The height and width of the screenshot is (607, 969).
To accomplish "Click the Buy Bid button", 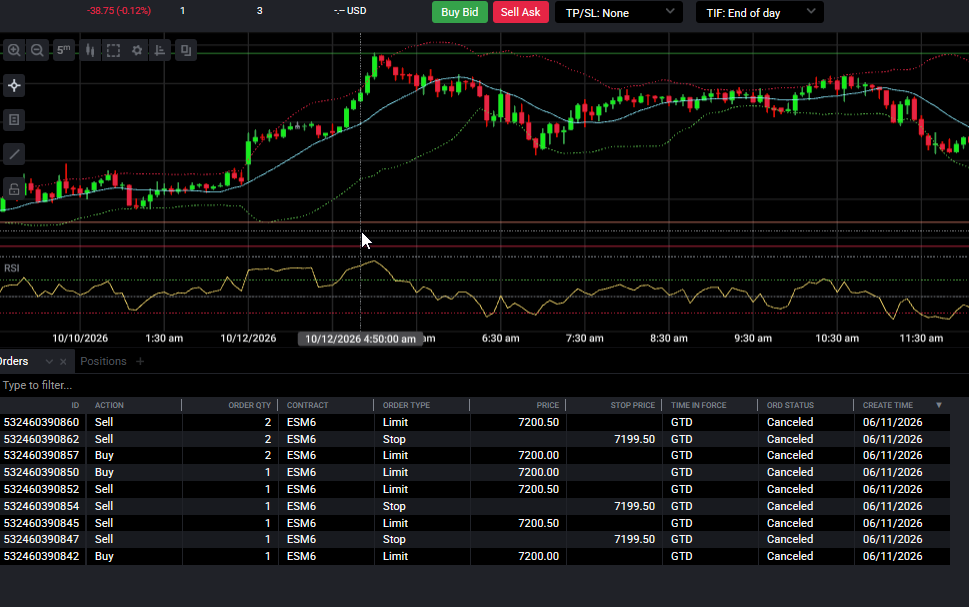I will pos(459,12).
